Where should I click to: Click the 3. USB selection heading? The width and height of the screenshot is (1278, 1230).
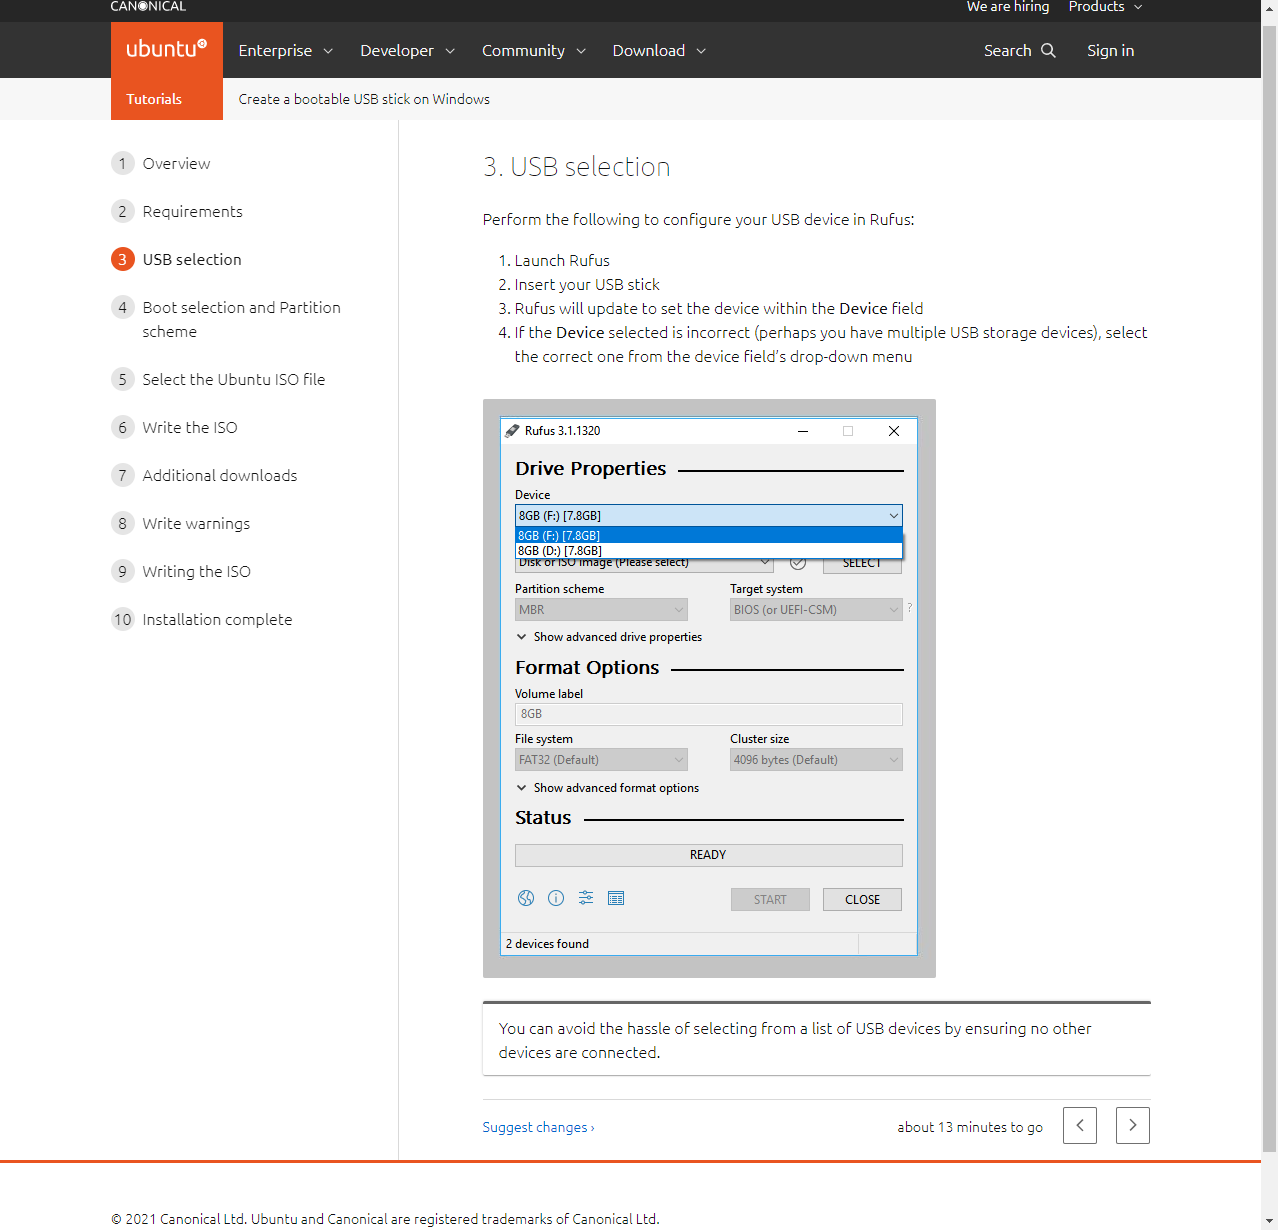tap(577, 167)
